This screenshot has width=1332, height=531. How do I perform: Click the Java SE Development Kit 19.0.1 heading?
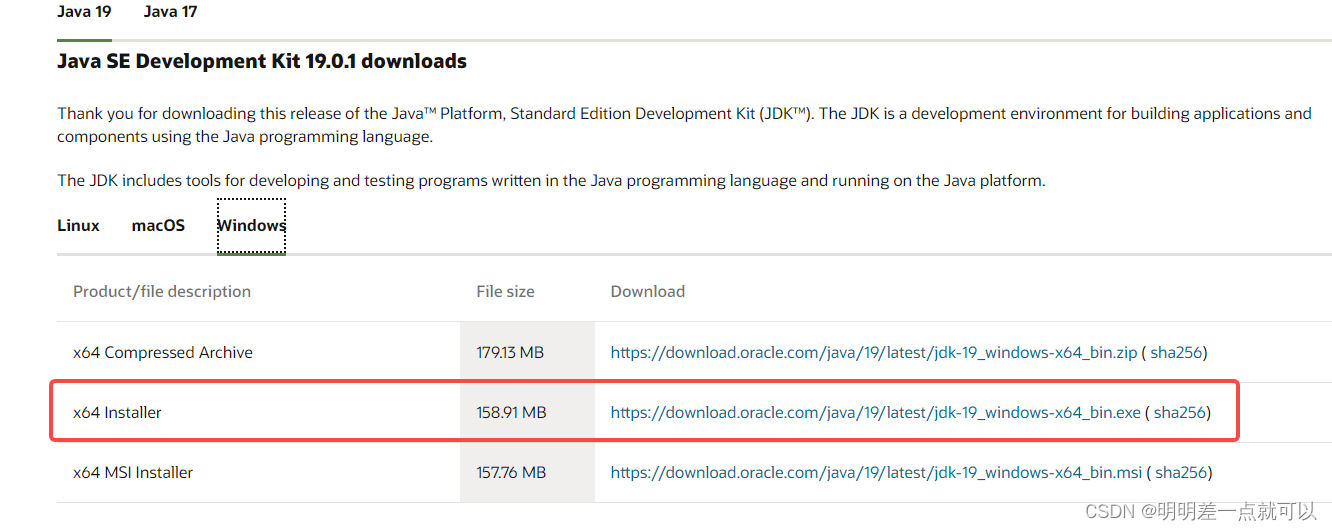pos(262,61)
